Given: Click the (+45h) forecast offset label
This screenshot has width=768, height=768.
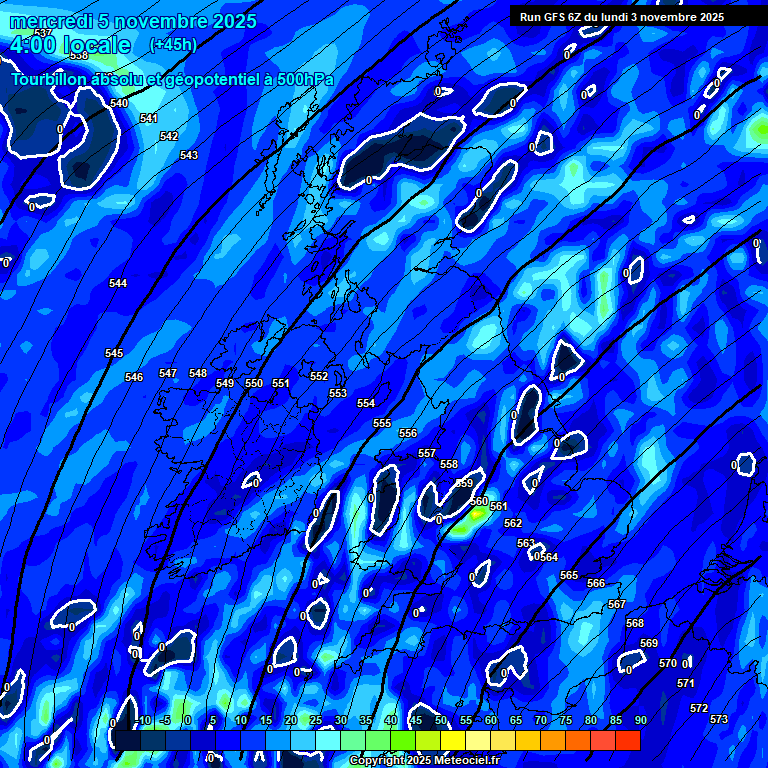Looking at the screenshot, I should 173,44.
